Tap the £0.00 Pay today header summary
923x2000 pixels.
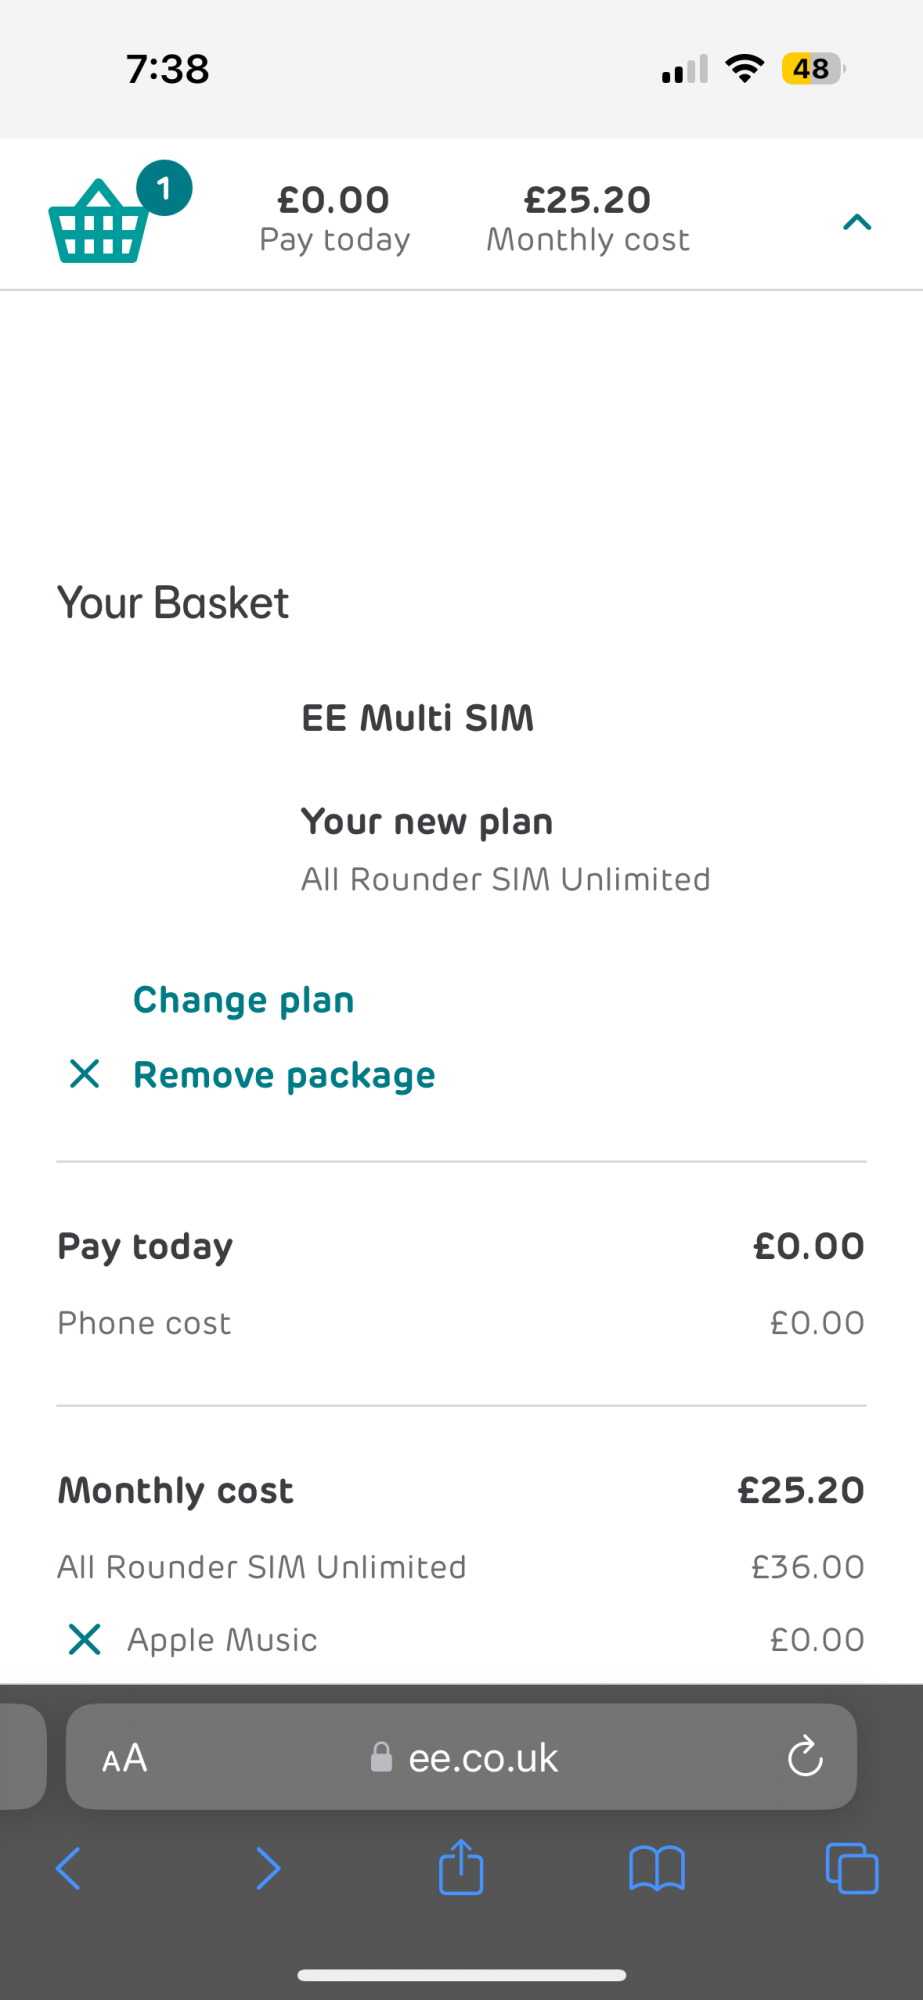click(x=334, y=219)
